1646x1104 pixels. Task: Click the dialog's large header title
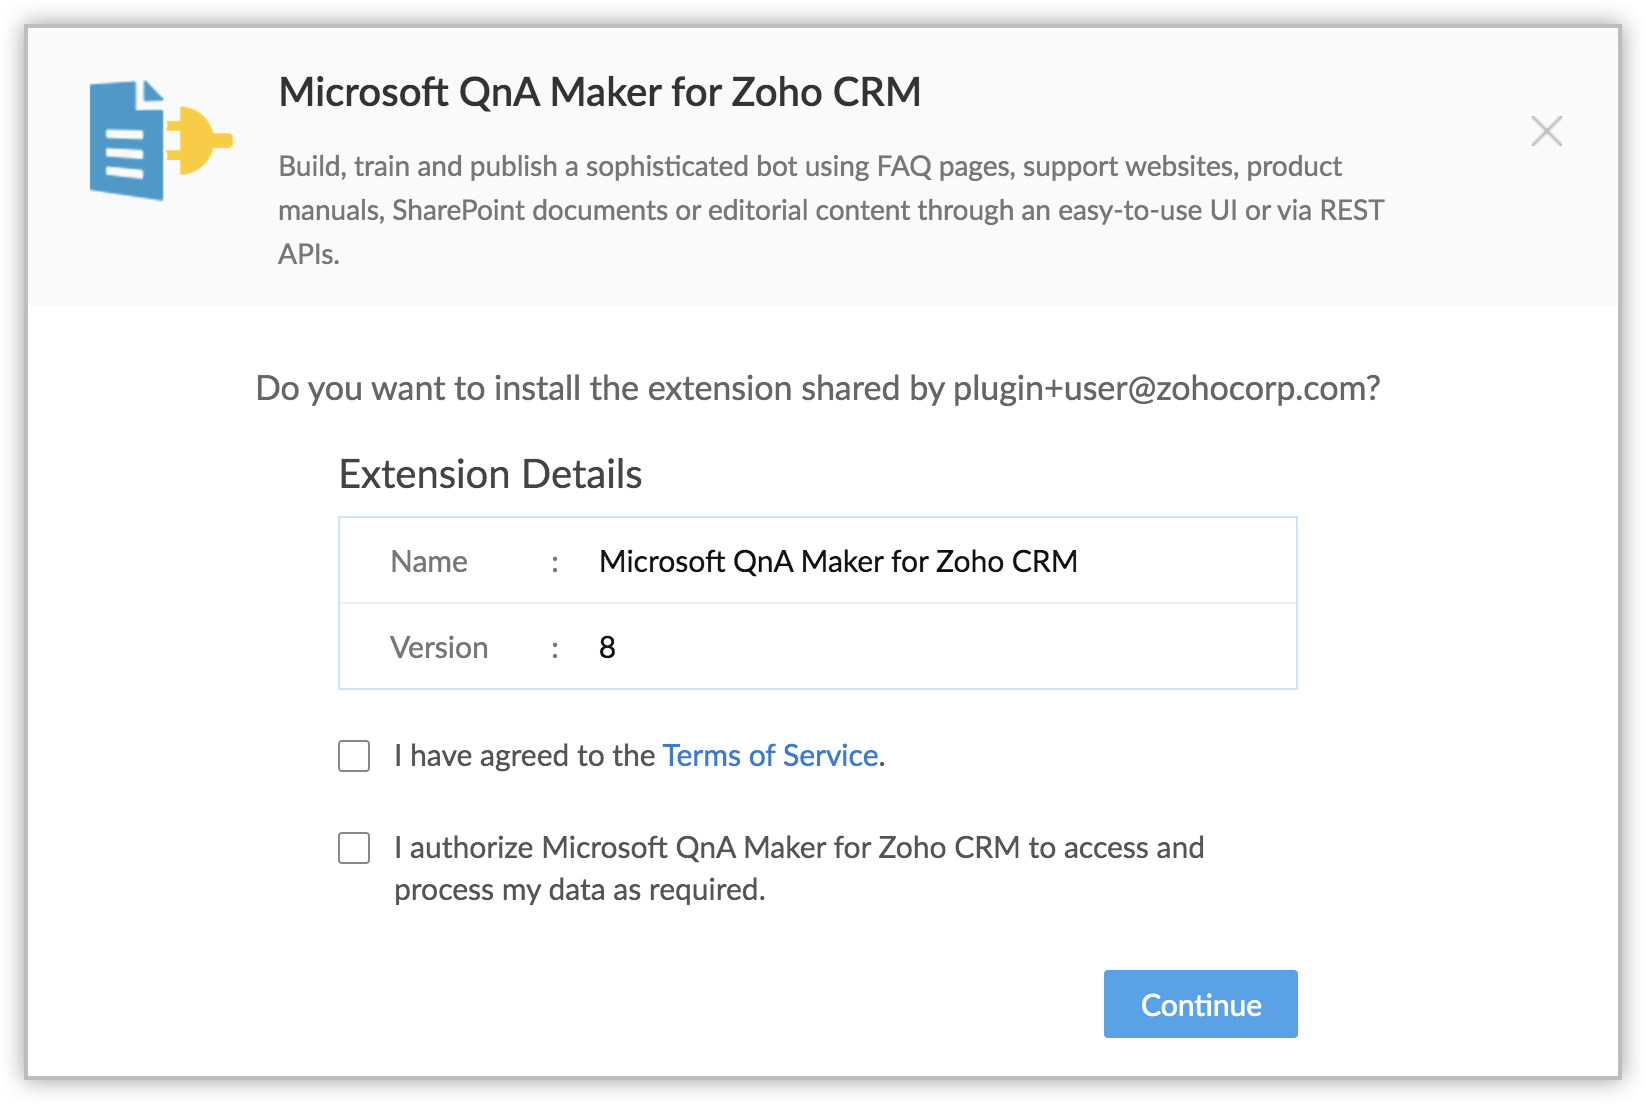[599, 92]
